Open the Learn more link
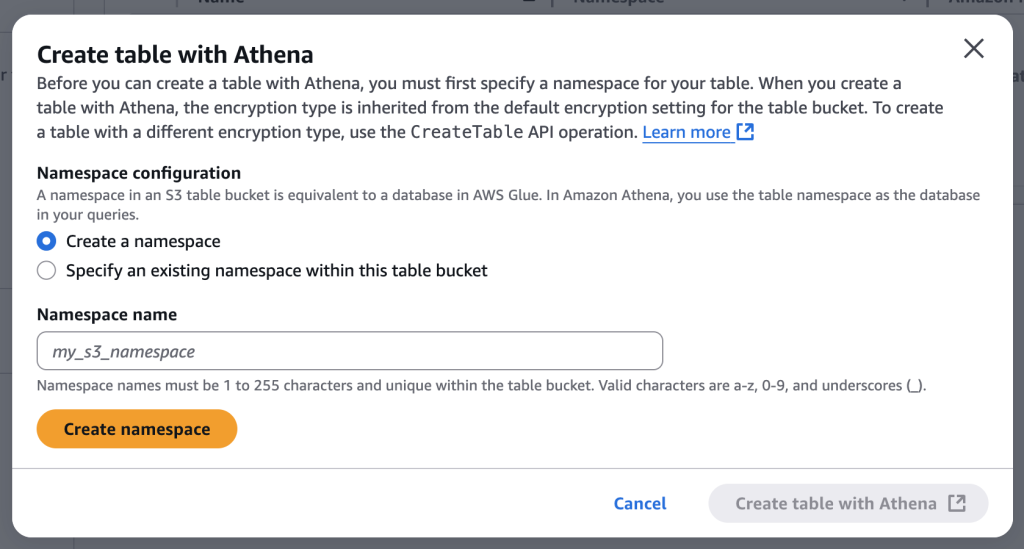 [686, 132]
